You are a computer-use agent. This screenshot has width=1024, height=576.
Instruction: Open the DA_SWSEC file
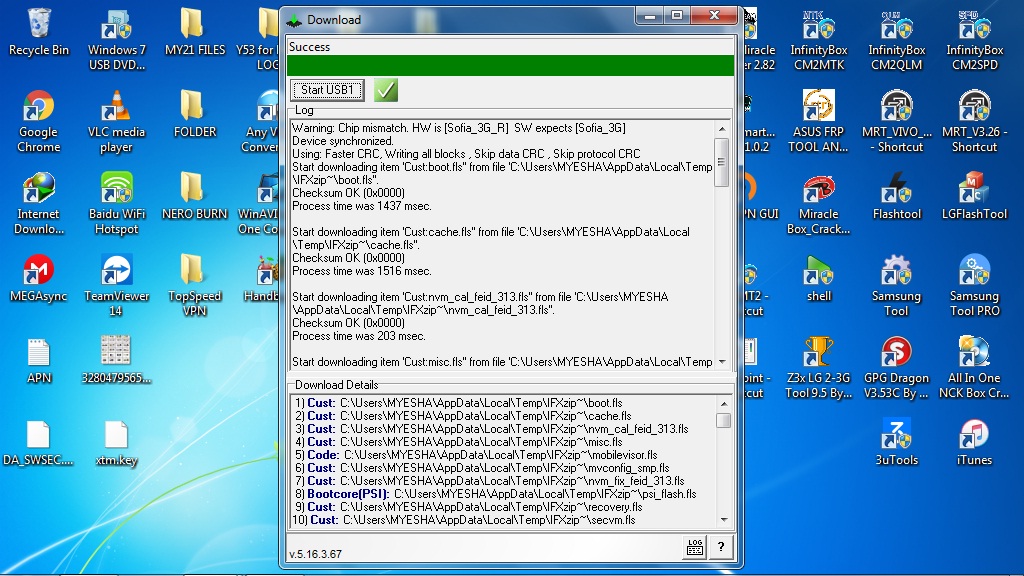pyautogui.click(x=39, y=443)
